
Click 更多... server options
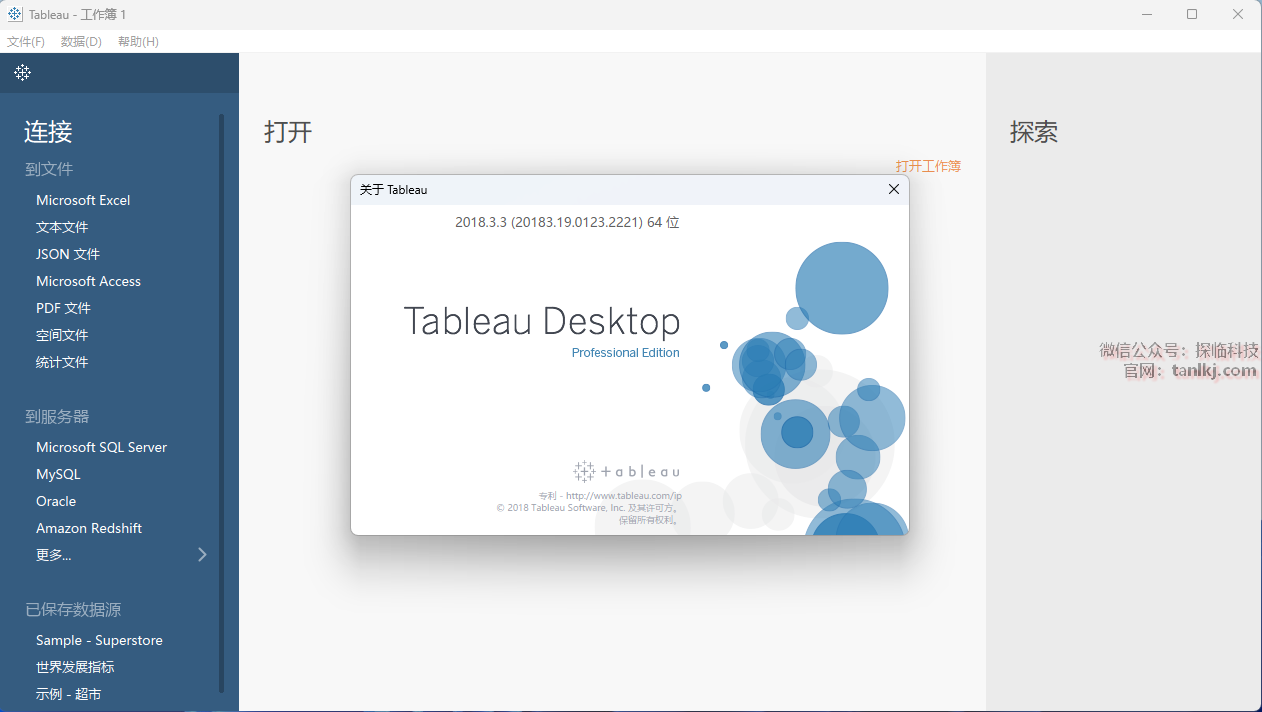pyautogui.click(x=54, y=555)
